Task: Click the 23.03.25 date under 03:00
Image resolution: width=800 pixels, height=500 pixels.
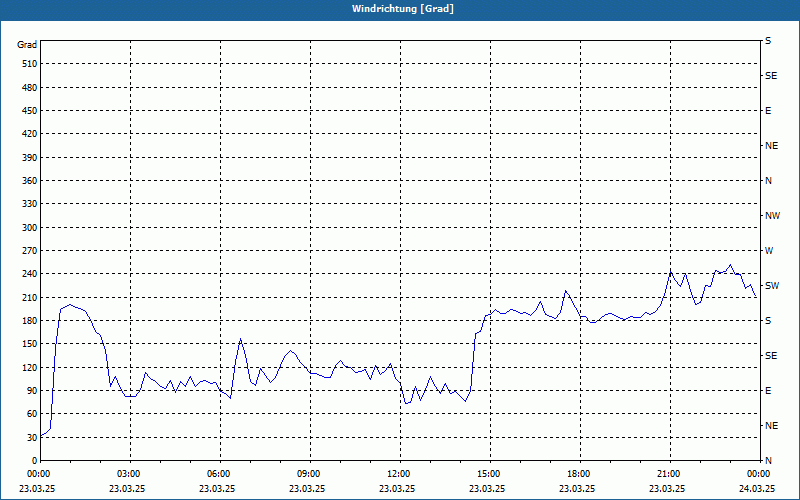Action: click(x=127, y=488)
